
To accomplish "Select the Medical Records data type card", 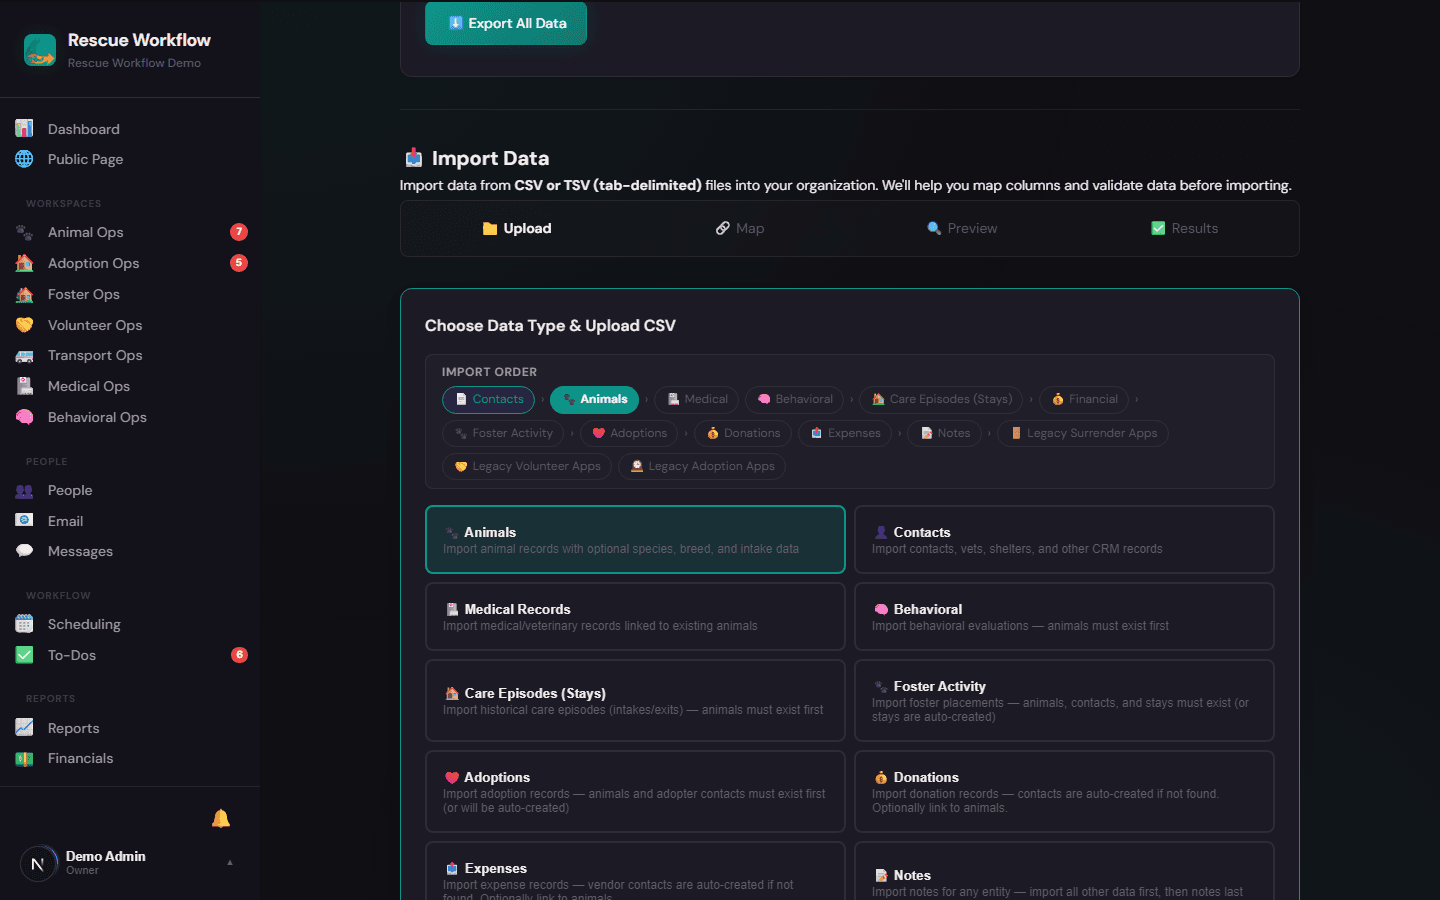I will click(x=635, y=616).
